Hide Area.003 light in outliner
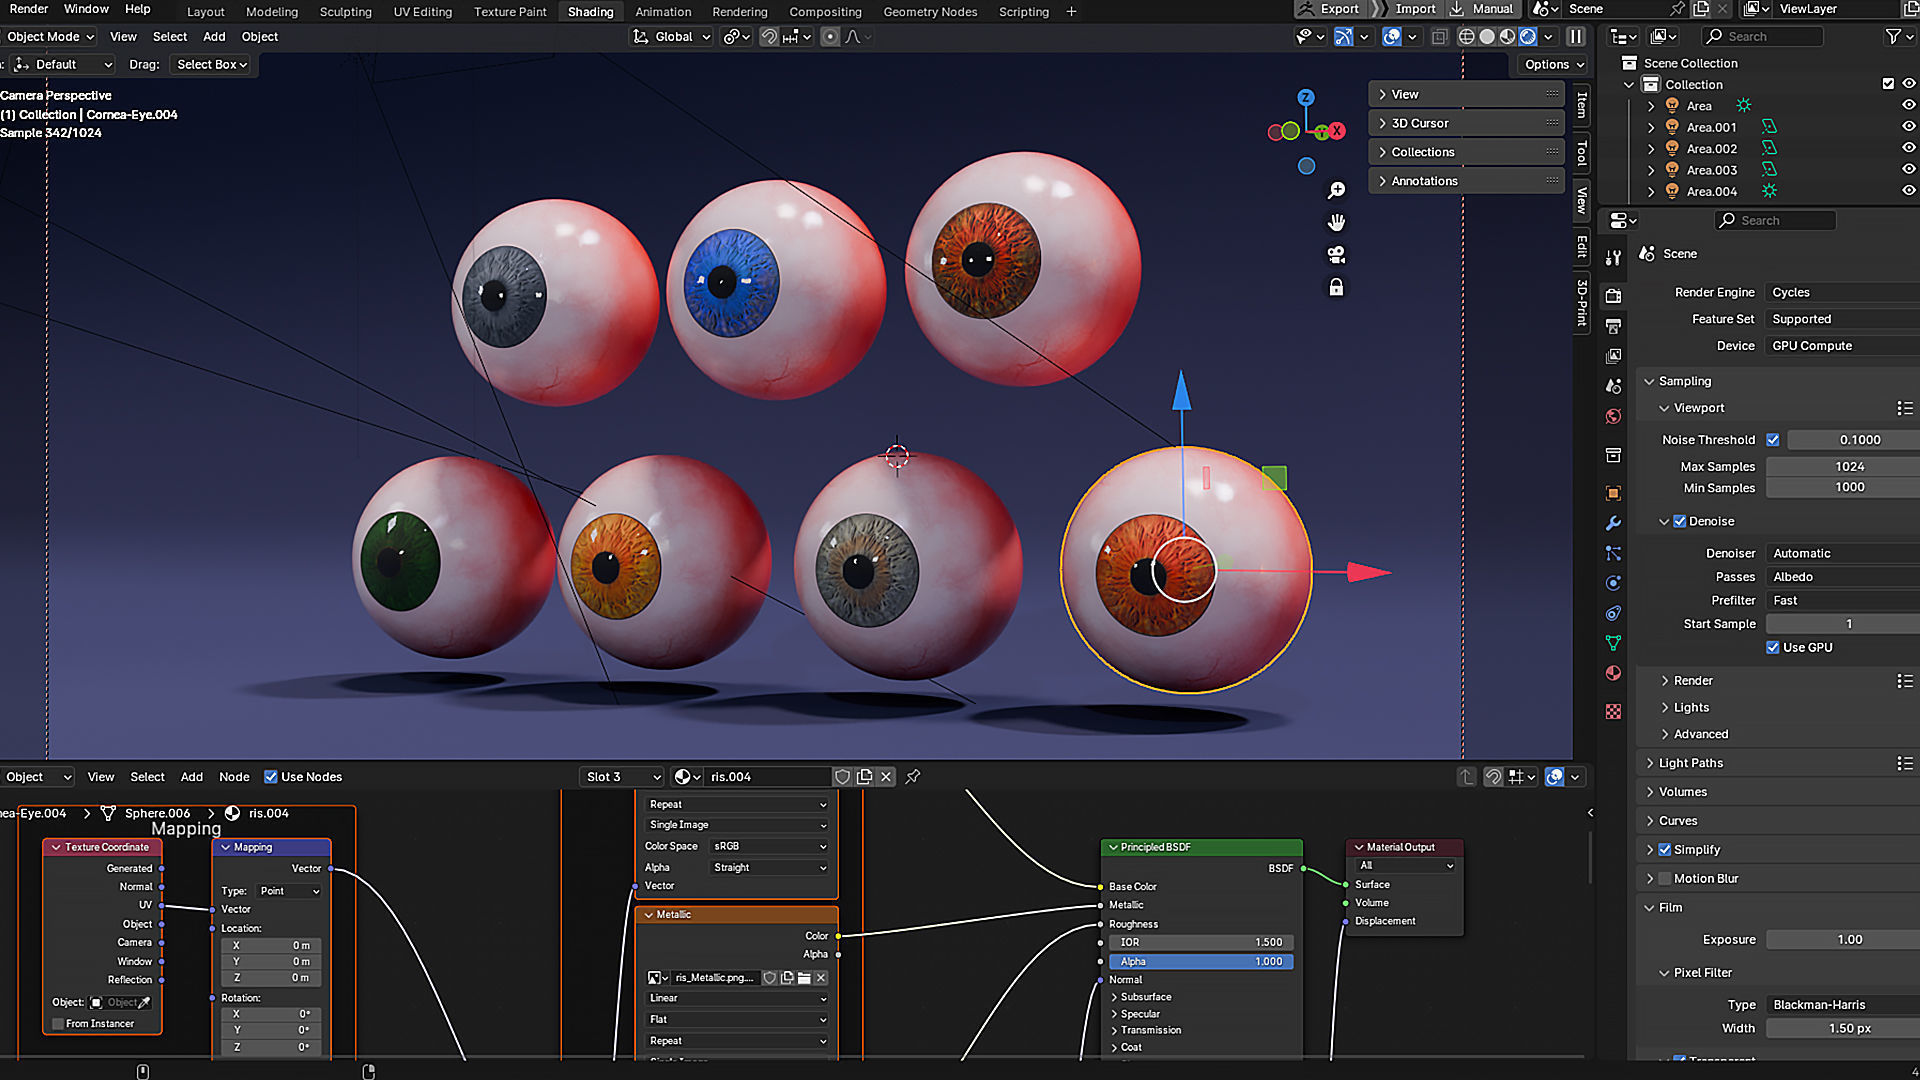 (x=1908, y=170)
